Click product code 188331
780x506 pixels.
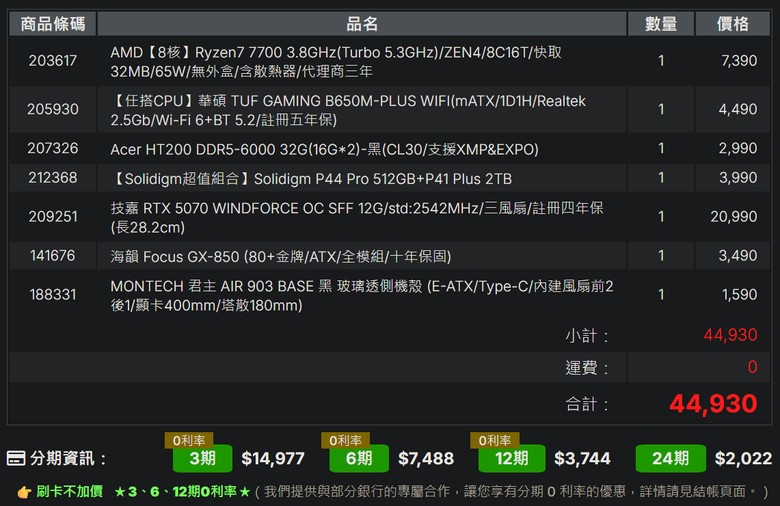pyautogui.click(x=53, y=295)
